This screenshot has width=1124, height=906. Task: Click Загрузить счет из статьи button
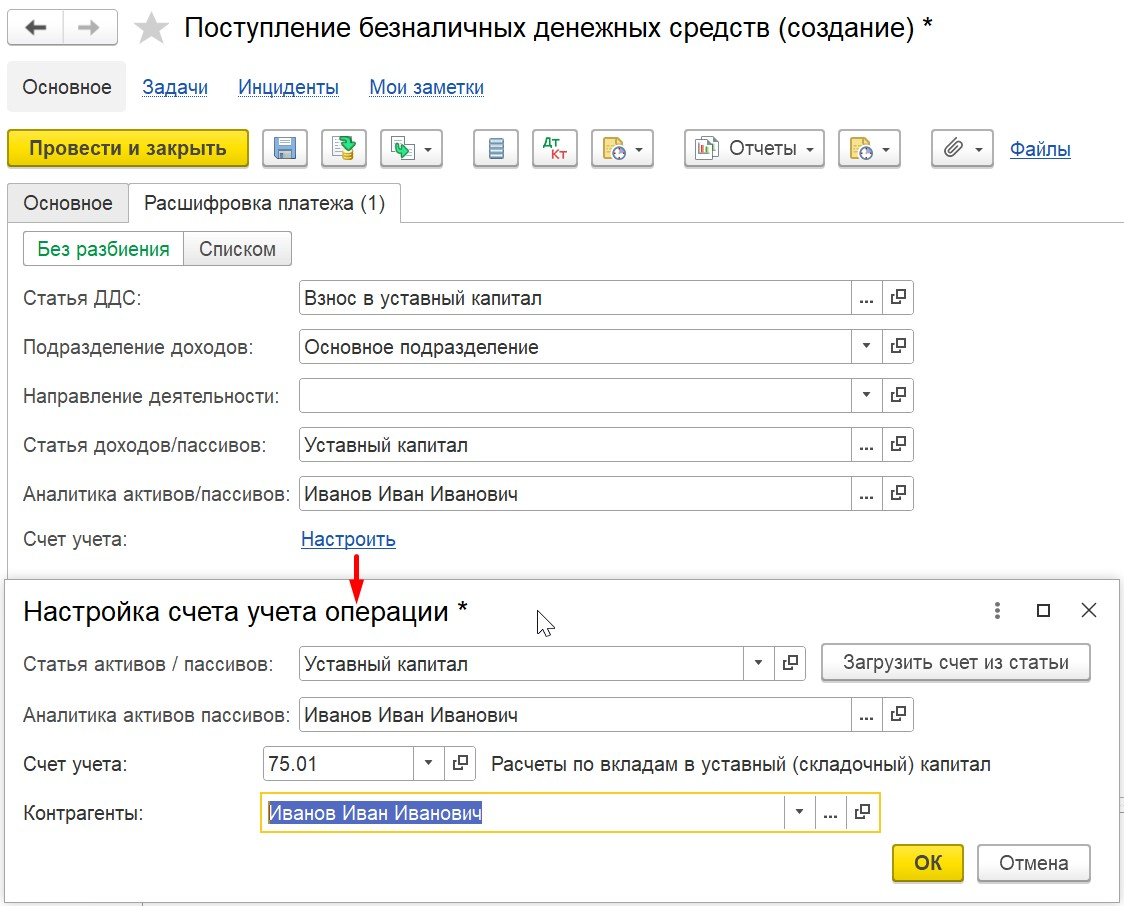click(956, 662)
